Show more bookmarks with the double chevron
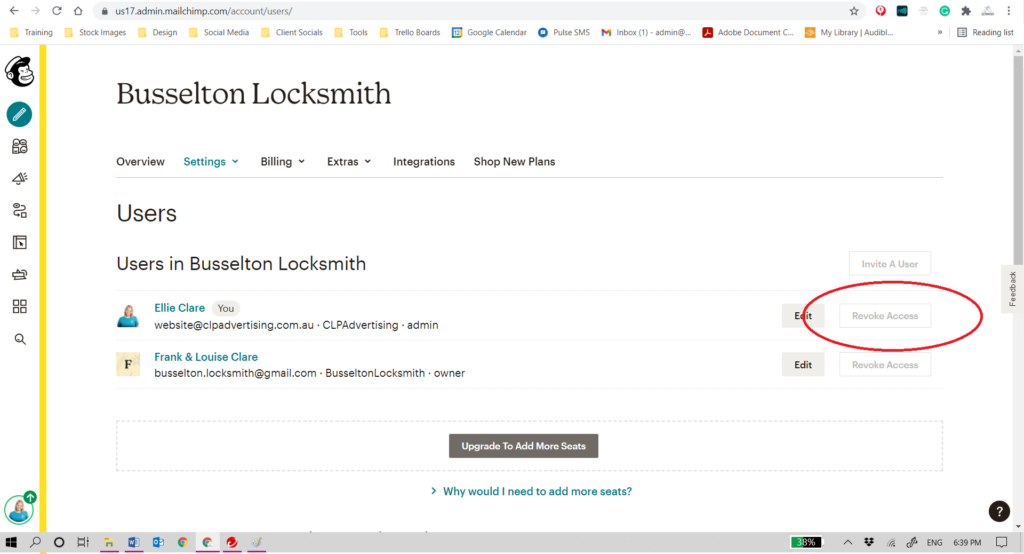The height and width of the screenshot is (554, 1024). pyautogui.click(x=940, y=32)
